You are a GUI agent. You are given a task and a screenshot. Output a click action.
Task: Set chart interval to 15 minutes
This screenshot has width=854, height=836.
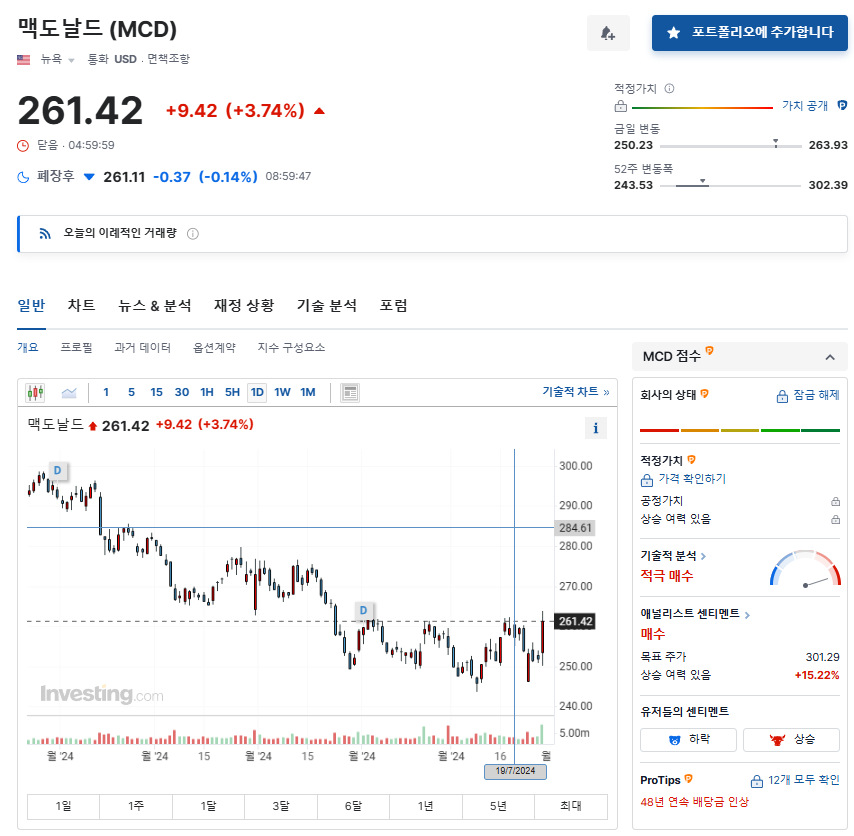[156, 392]
